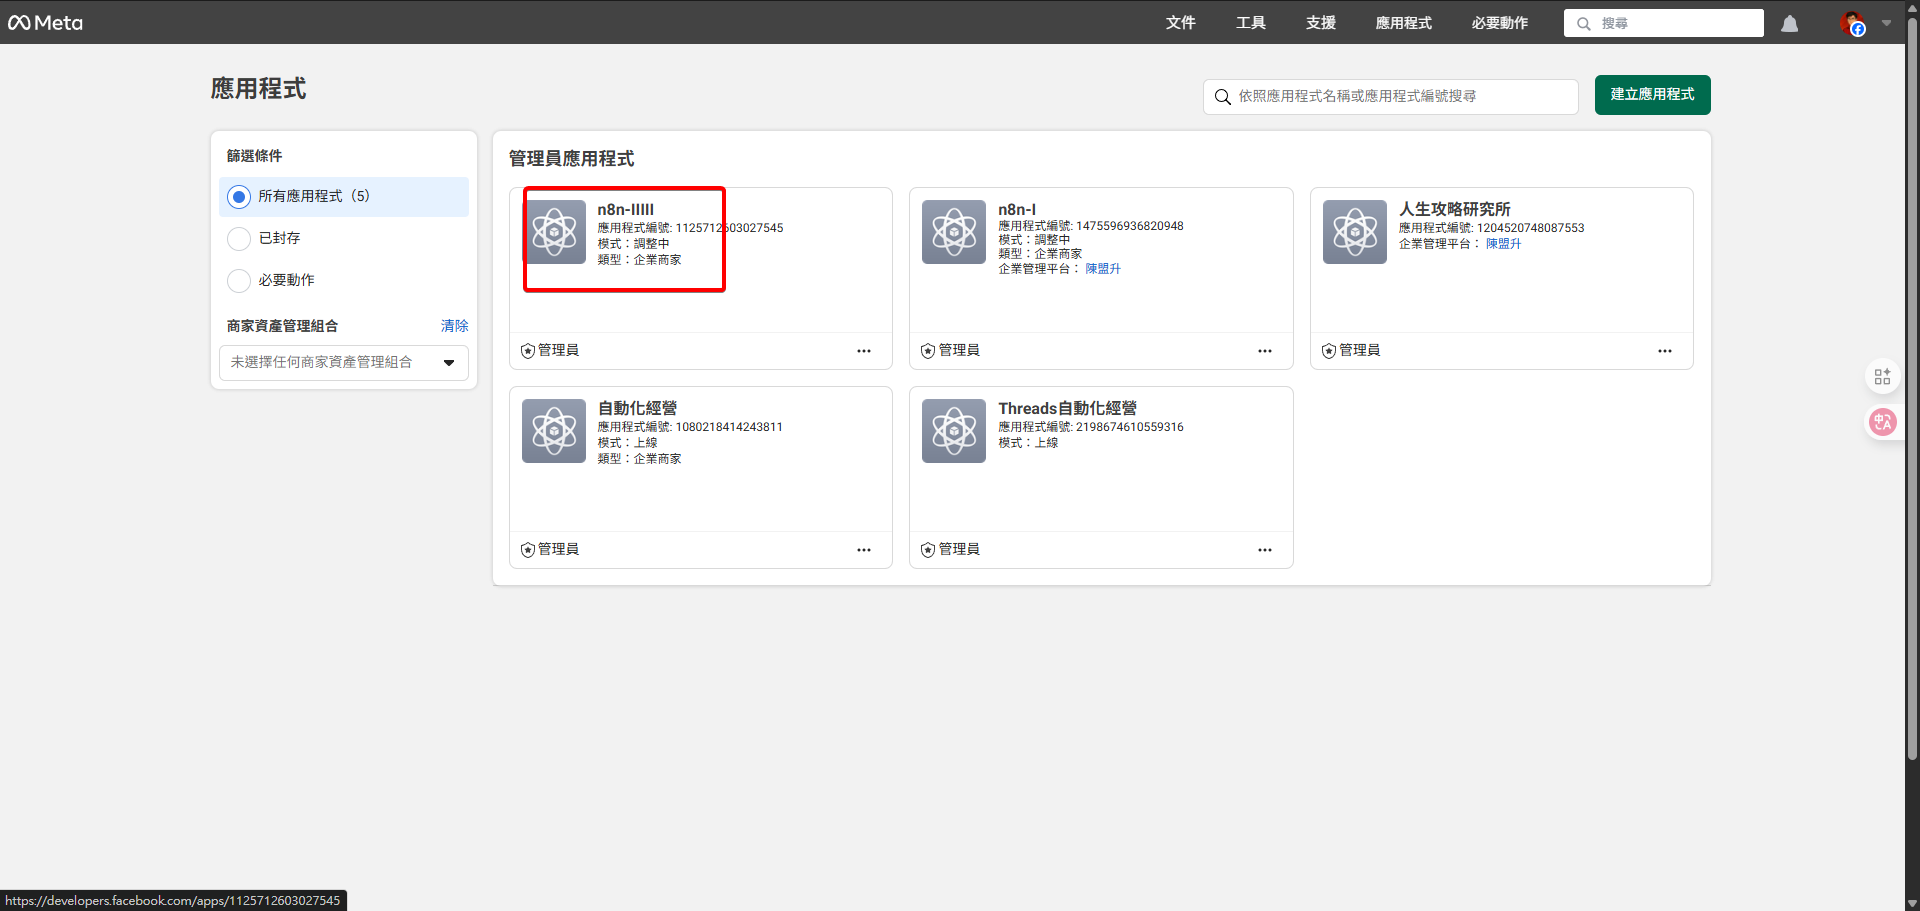Expand the 商家資產管理組合 dropdown

tap(343, 363)
